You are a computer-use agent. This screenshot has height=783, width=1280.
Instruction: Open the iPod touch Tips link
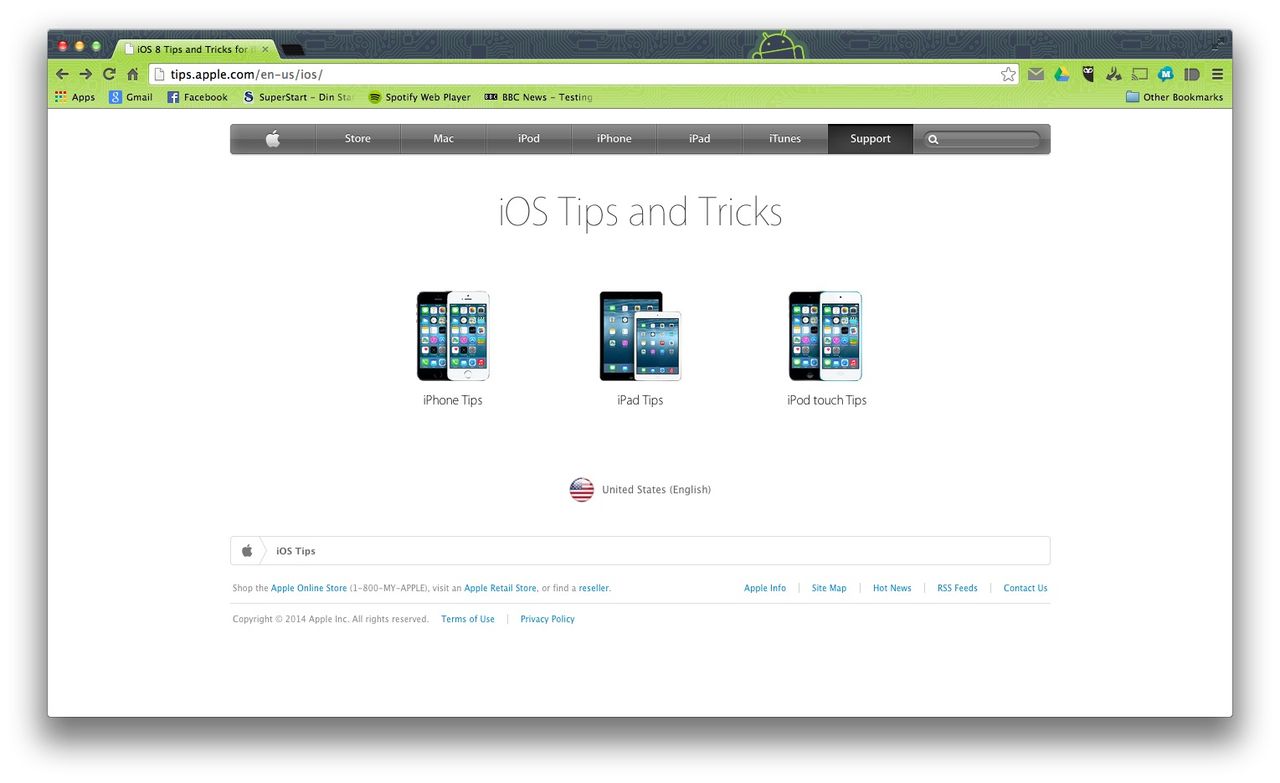click(x=827, y=400)
